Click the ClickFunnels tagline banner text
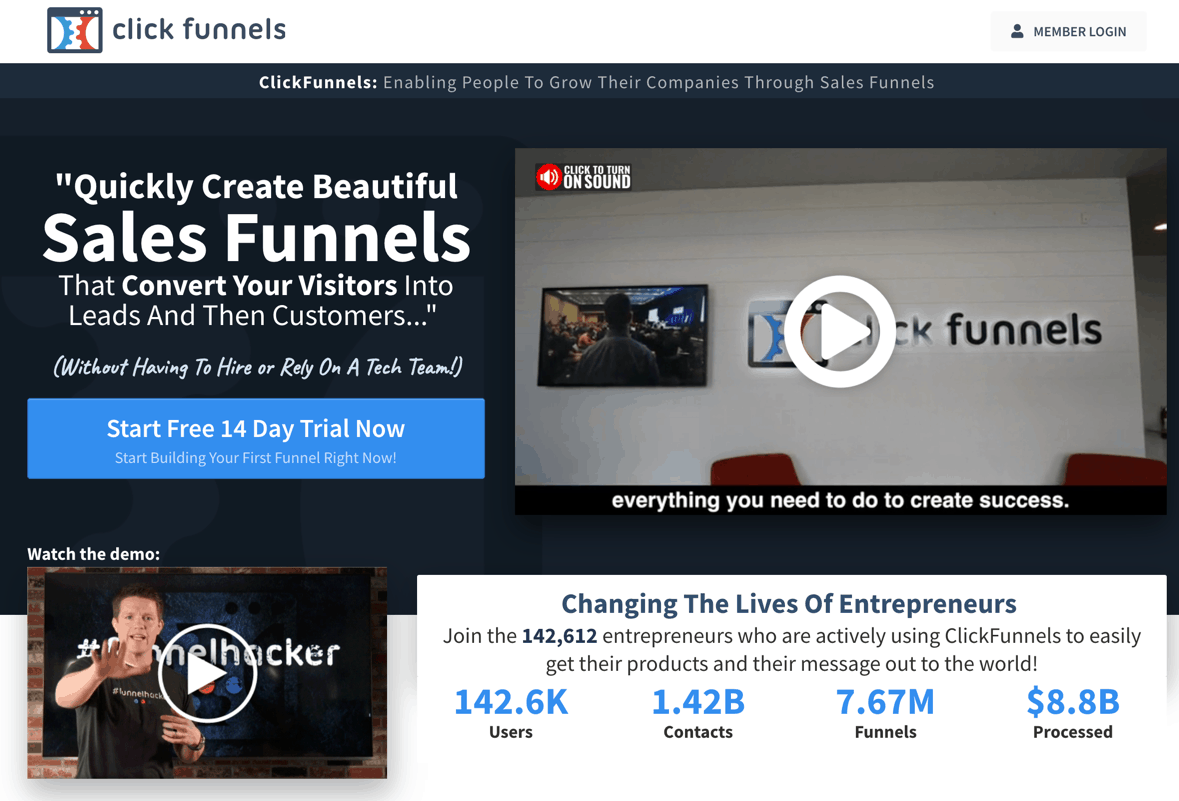The image size is (1179, 801). (596, 82)
